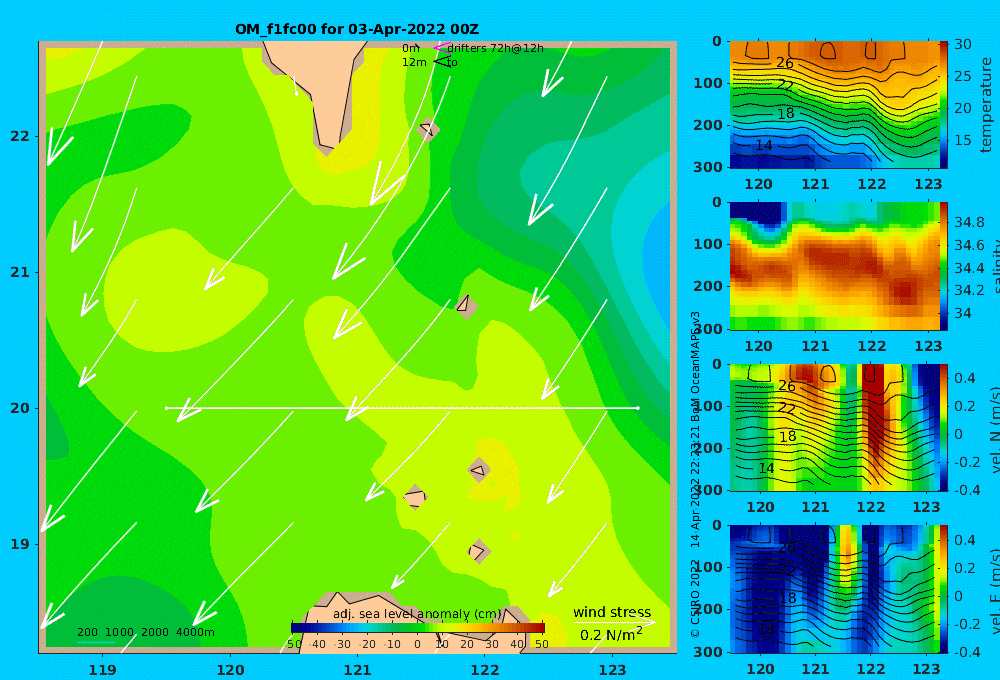
Task: Click the vel. N colorbar tick label -0.4
Action: pos(967,490)
